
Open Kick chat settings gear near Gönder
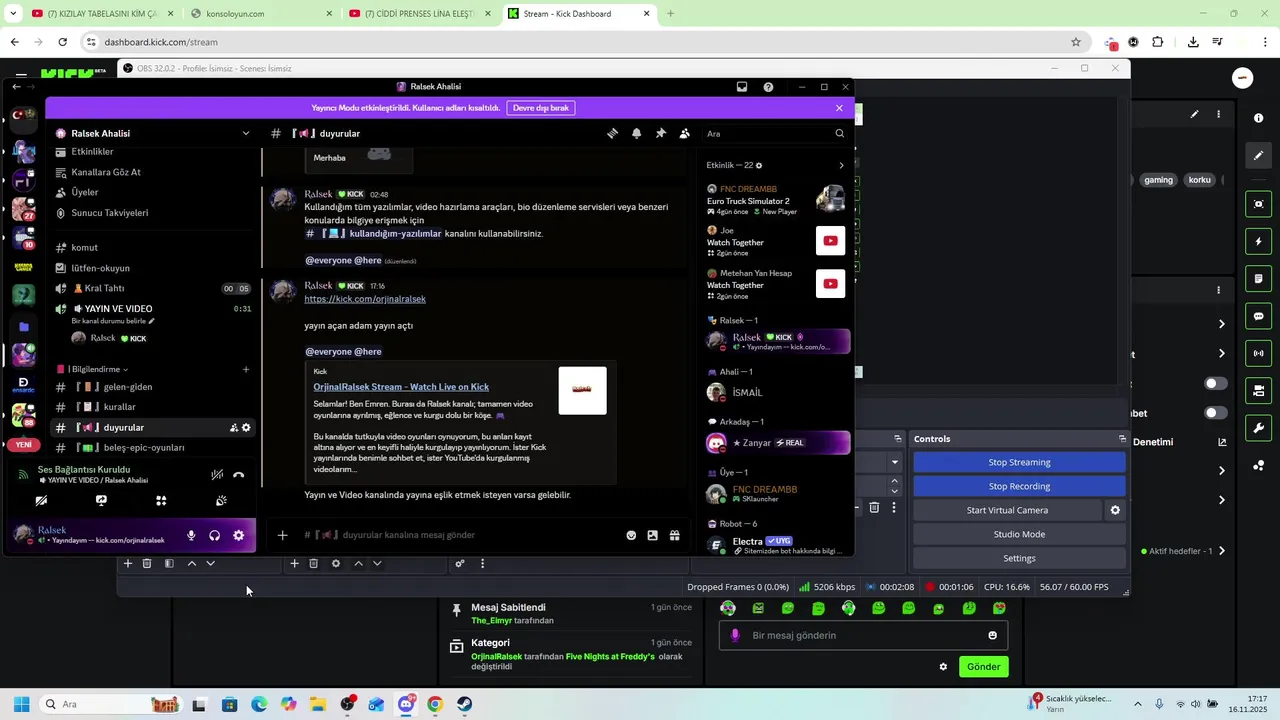coord(943,667)
